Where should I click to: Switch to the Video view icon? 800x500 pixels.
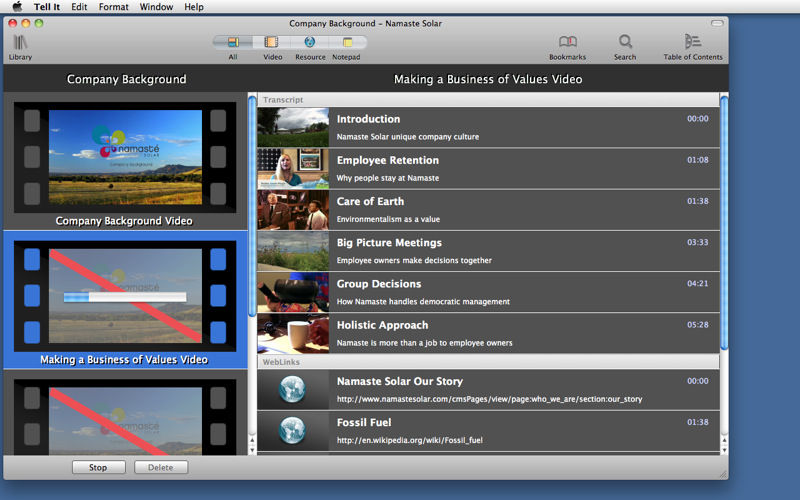coord(271,42)
